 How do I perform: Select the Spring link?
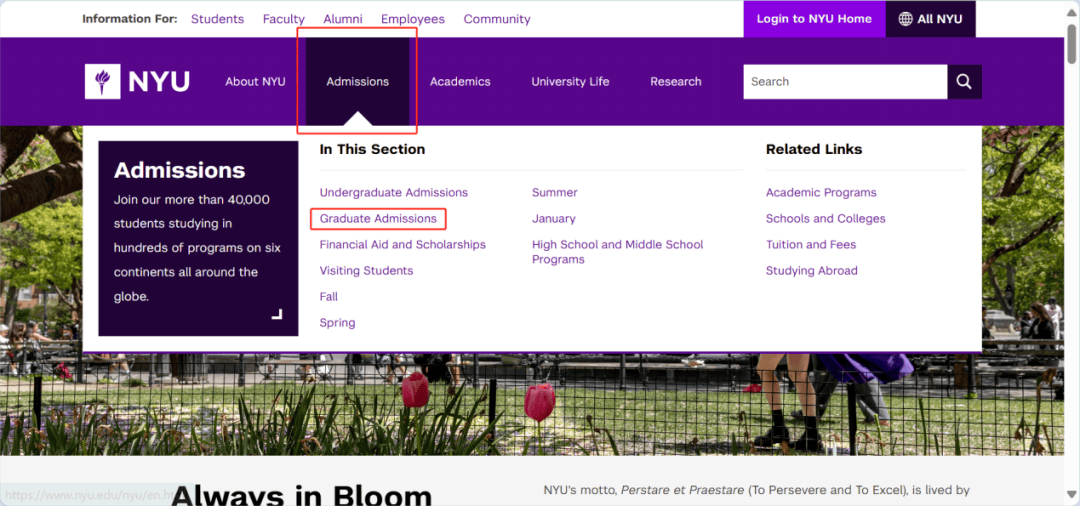click(x=338, y=323)
